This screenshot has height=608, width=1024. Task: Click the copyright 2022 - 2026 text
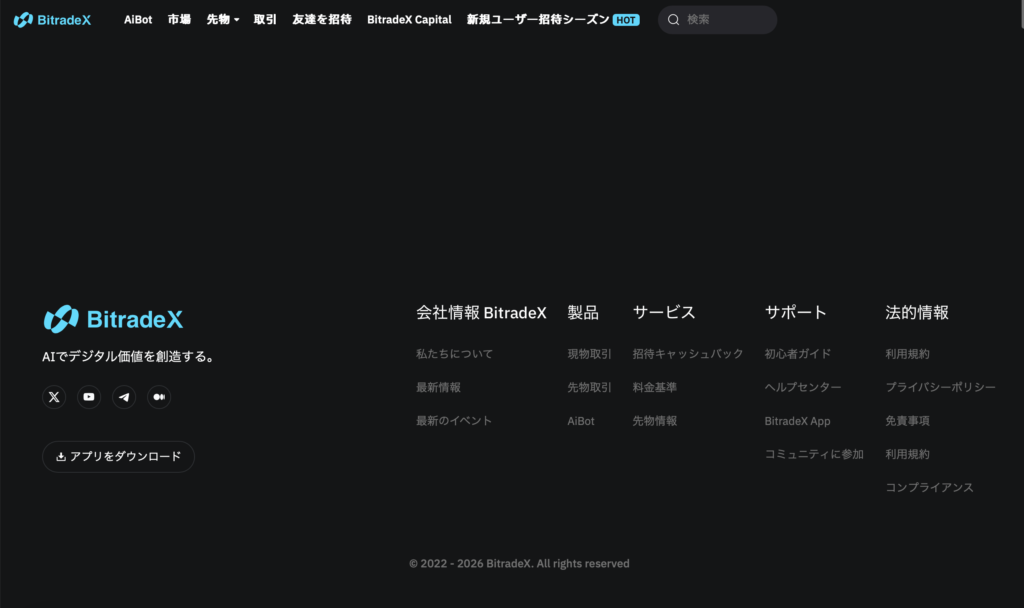coord(519,564)
